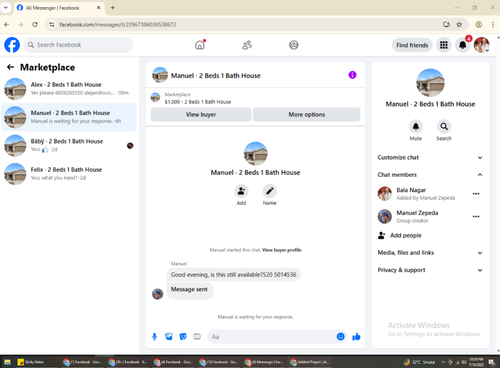This screenshot has height=368, width=500.
Task: Open the Menu grid icon
Action: click(x=444, y=45)
